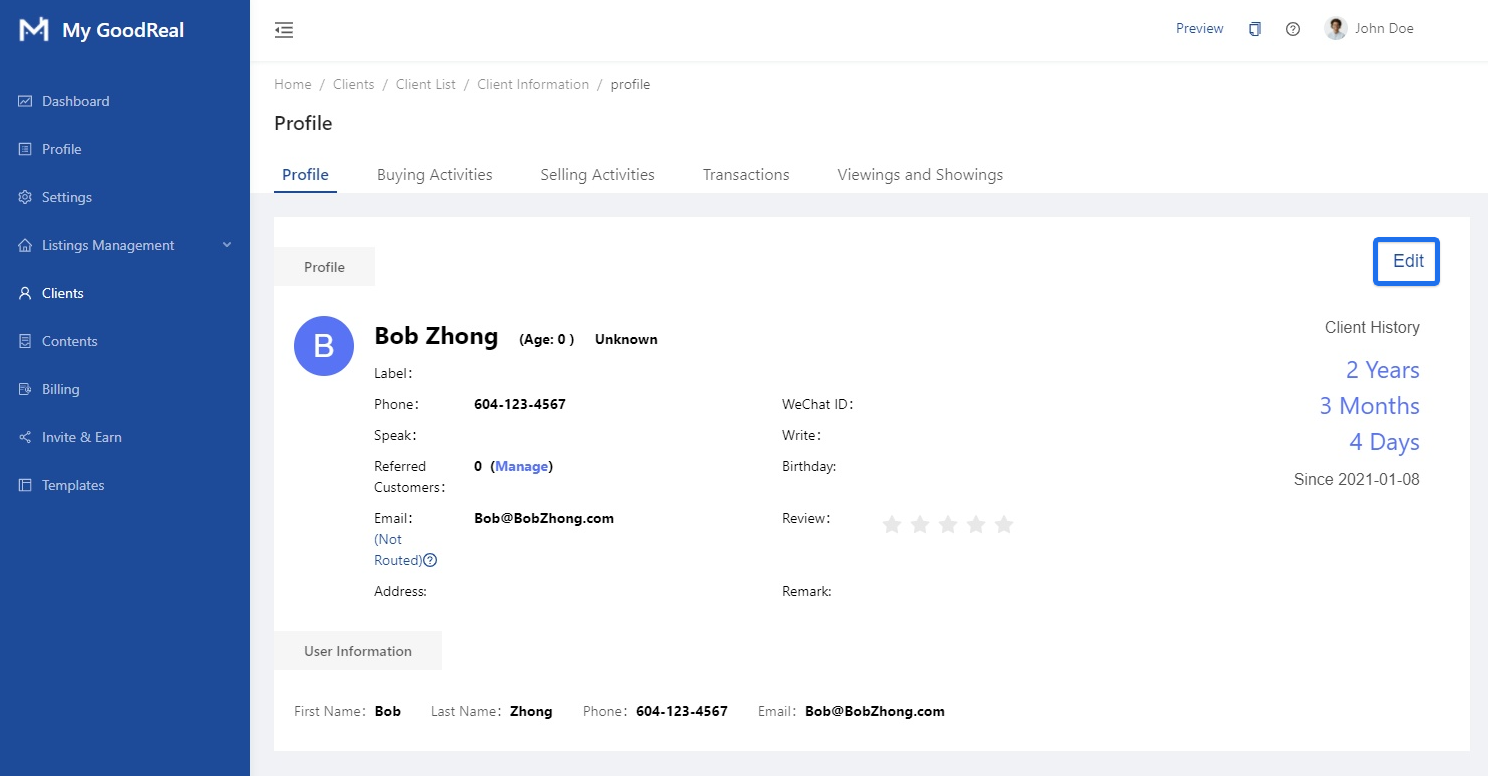Viewport: 1488px width, 776px height.
Task: Click the My GoodReal logo
Action: click(x=34, y=30)
